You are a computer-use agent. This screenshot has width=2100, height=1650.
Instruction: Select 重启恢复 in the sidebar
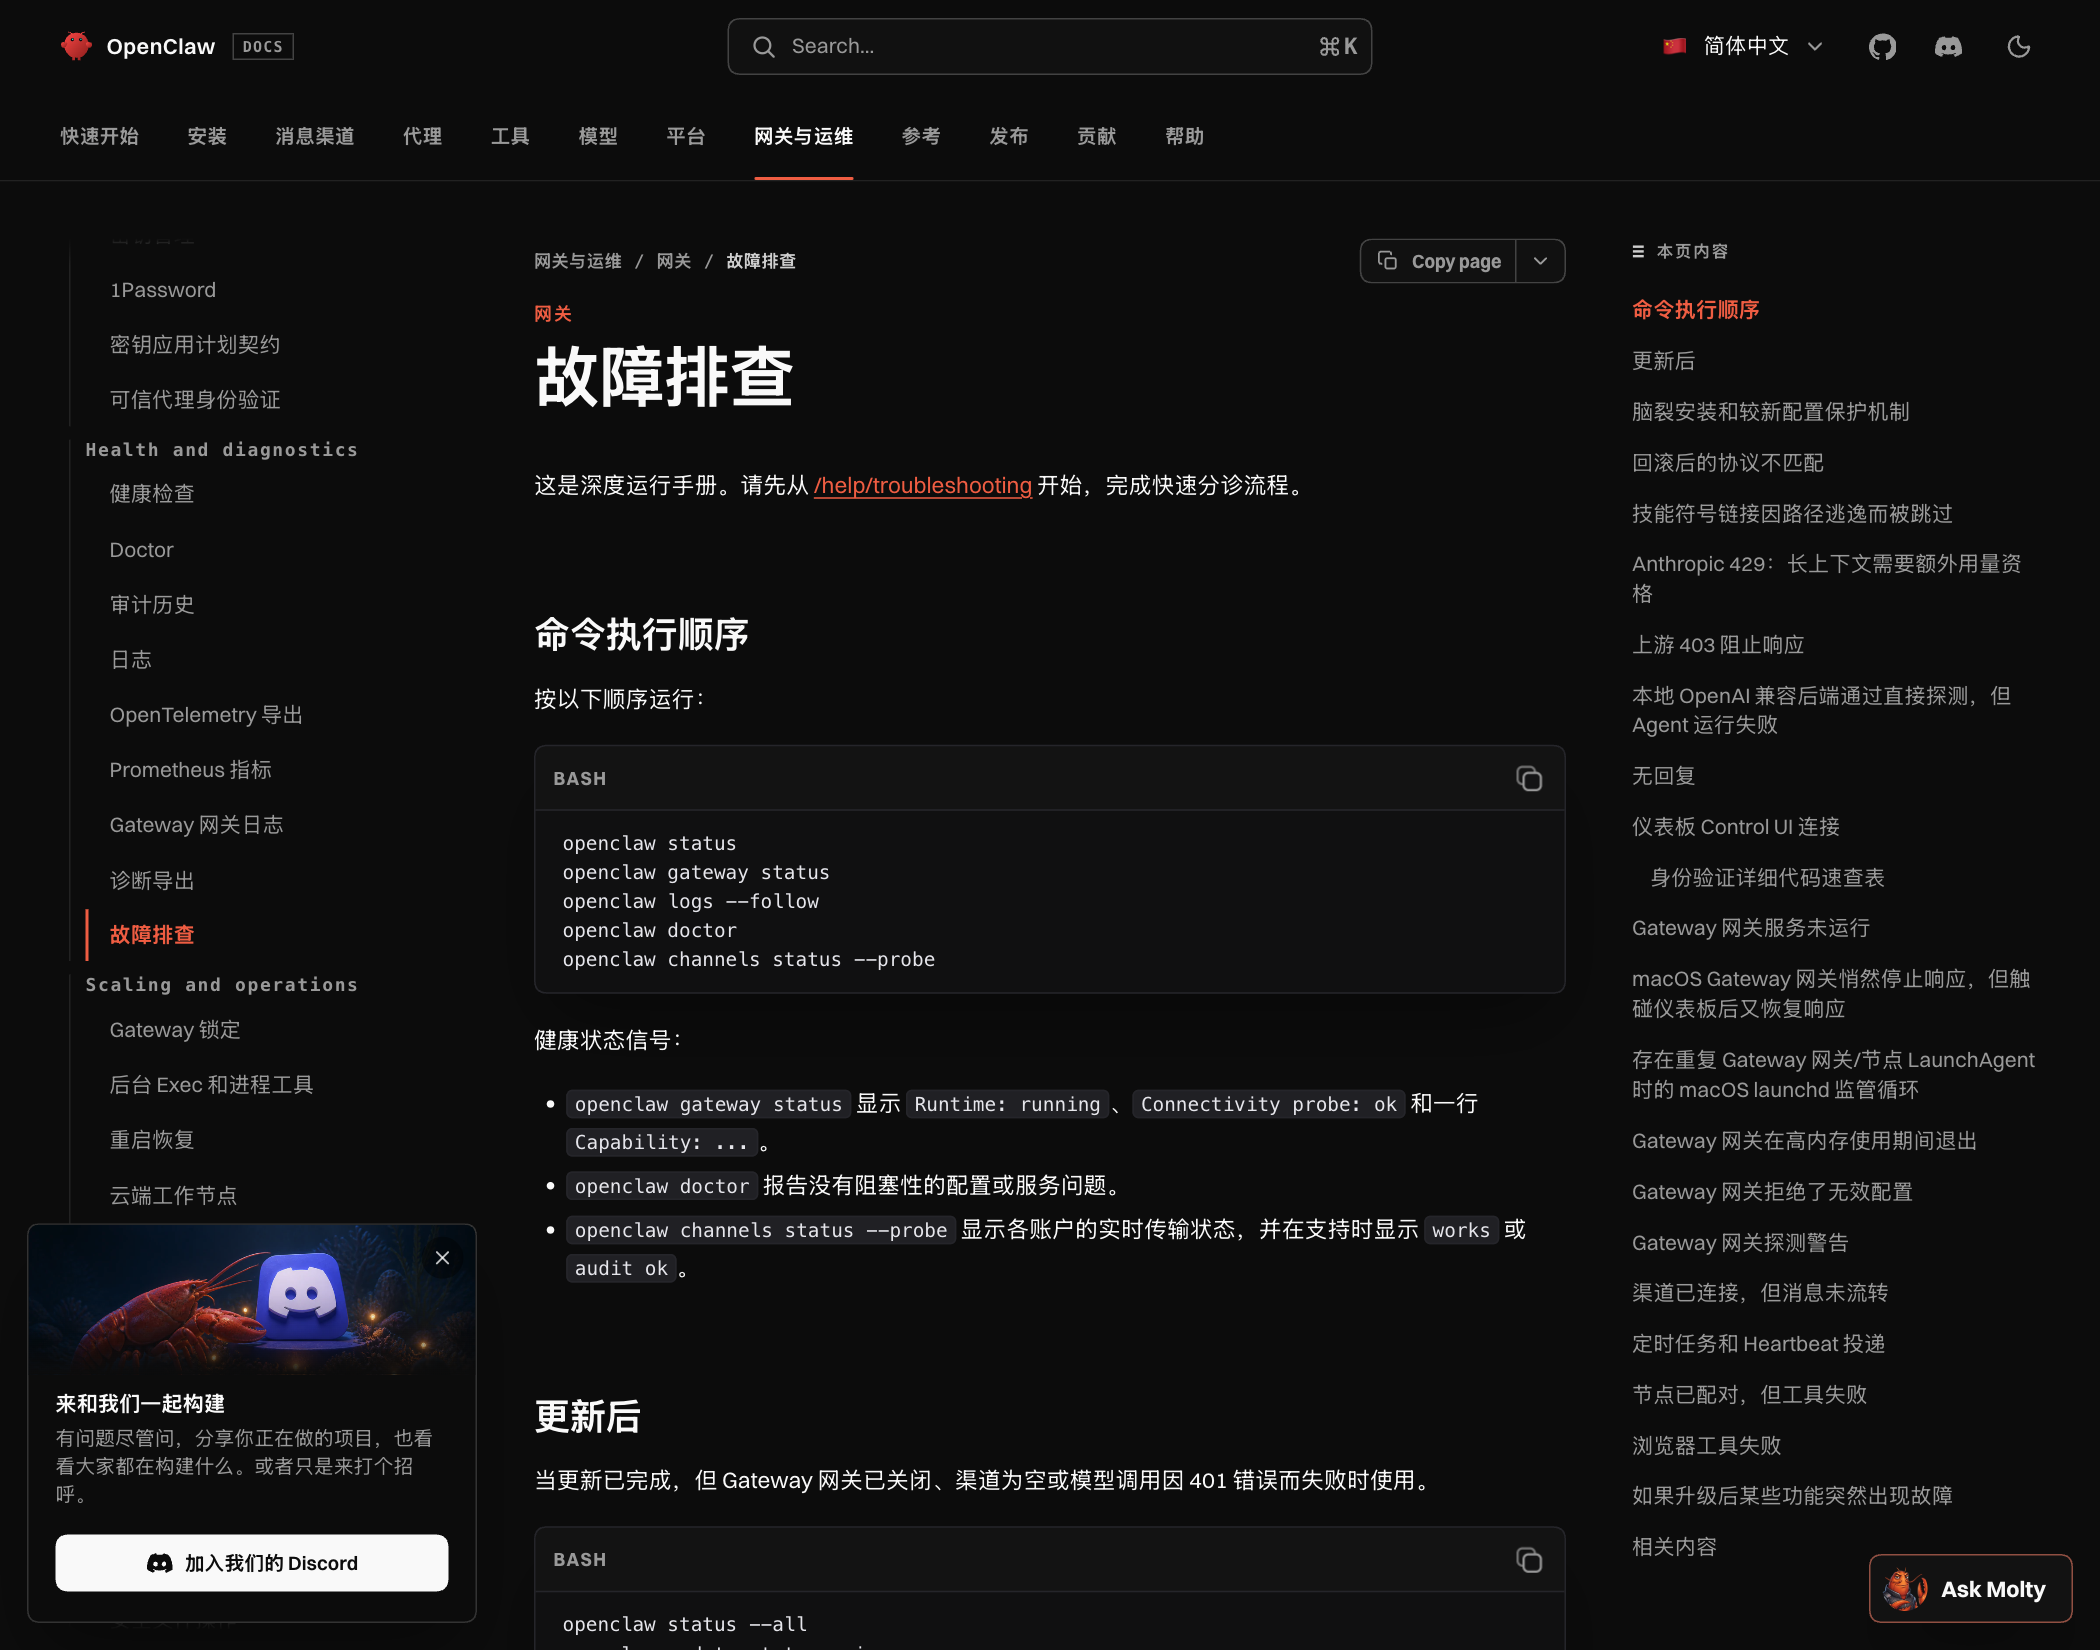[152, 1140]
